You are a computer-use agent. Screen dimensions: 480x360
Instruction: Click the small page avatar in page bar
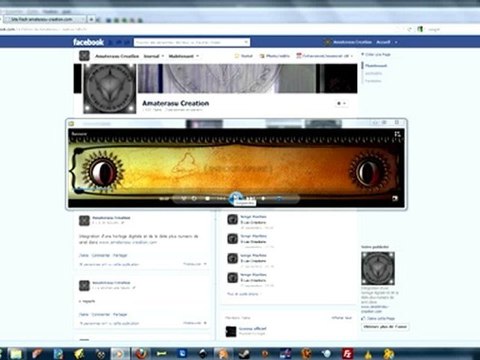coord(84,56)
